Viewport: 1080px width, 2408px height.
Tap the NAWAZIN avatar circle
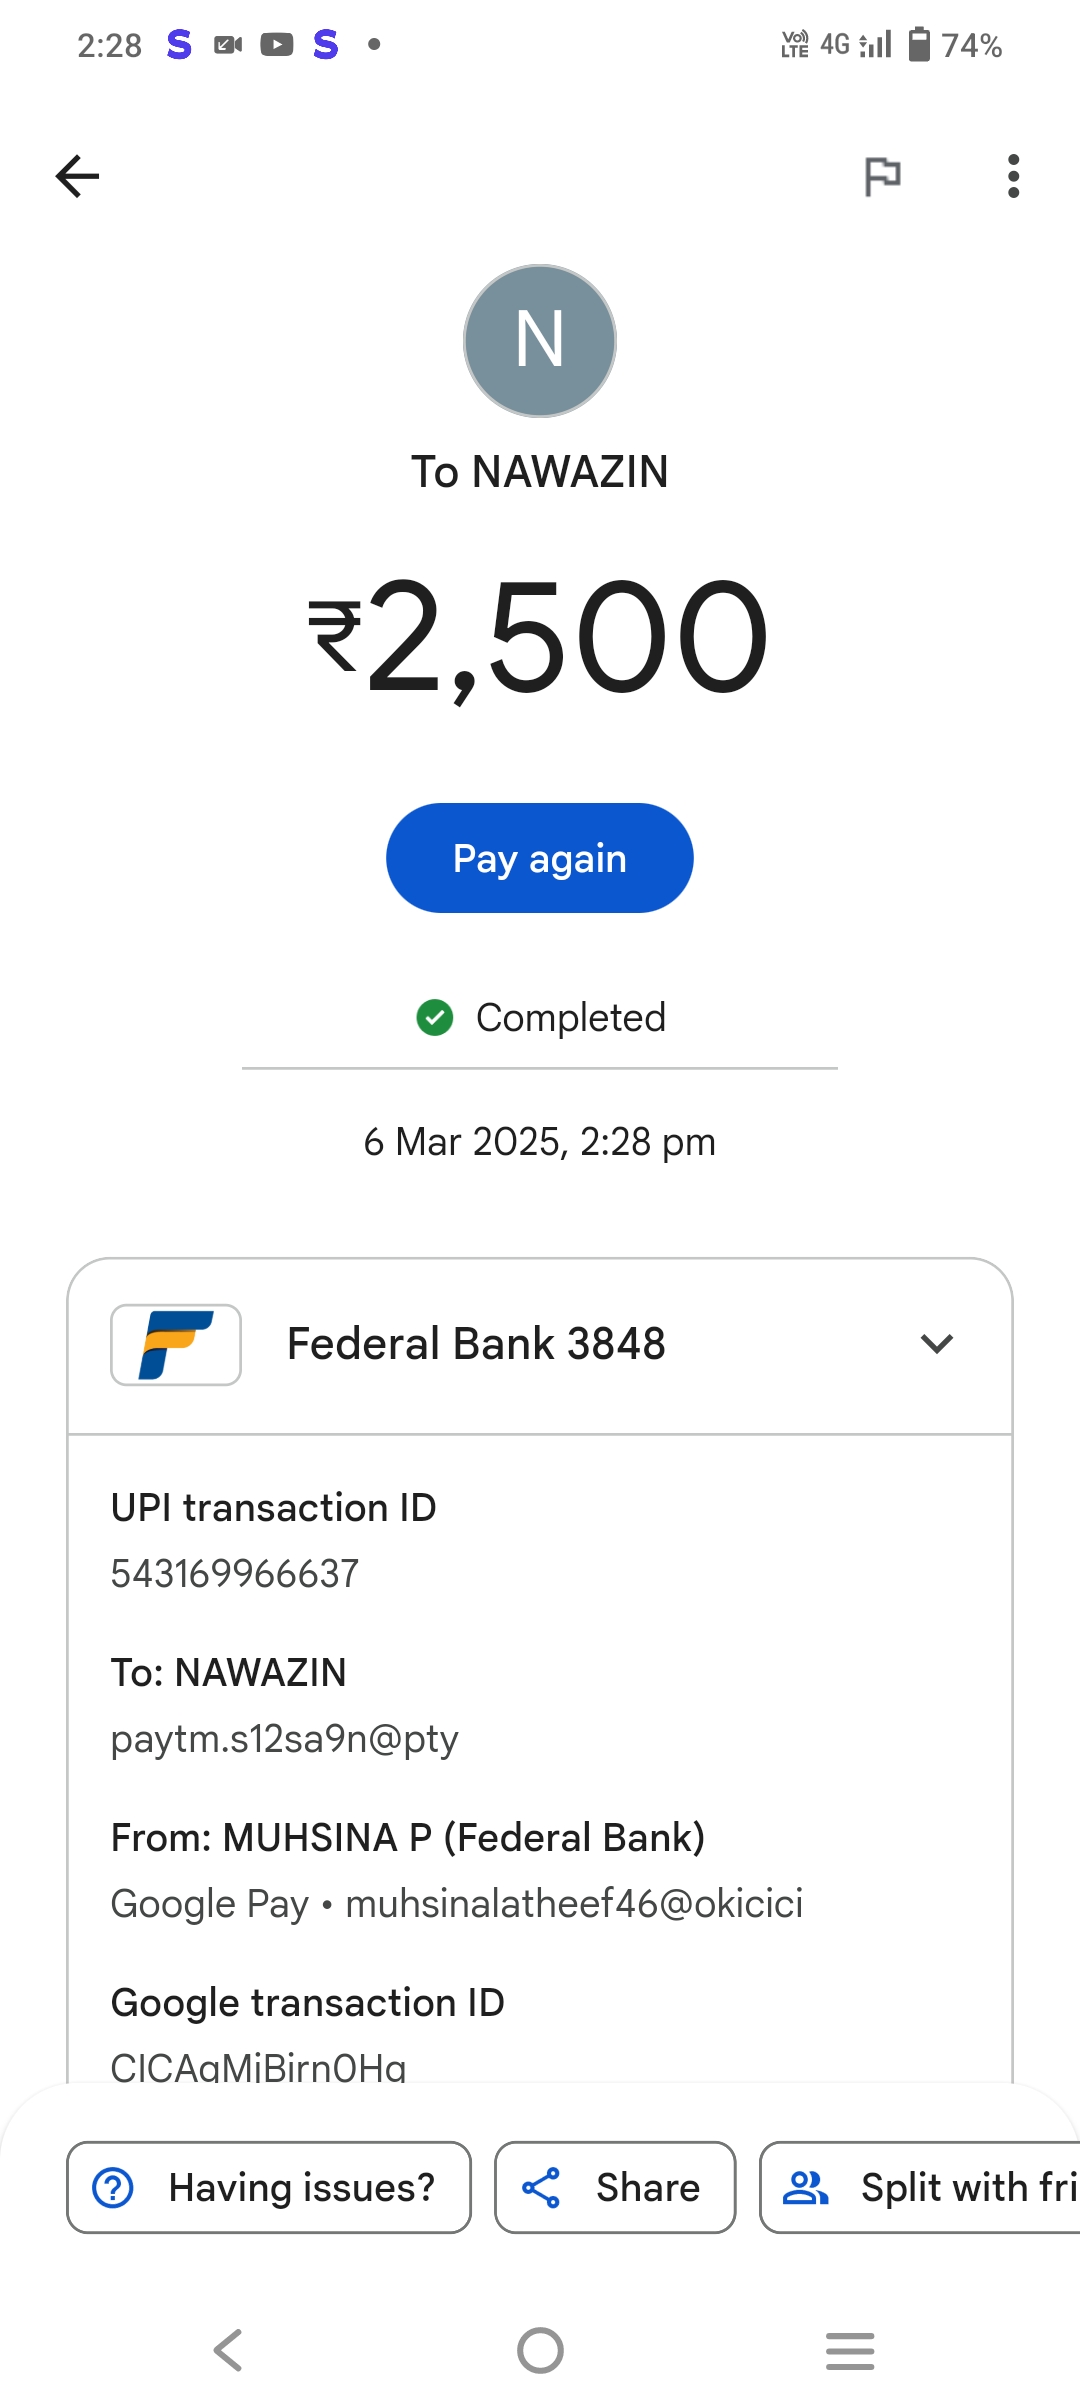click(x=540, y=341)
